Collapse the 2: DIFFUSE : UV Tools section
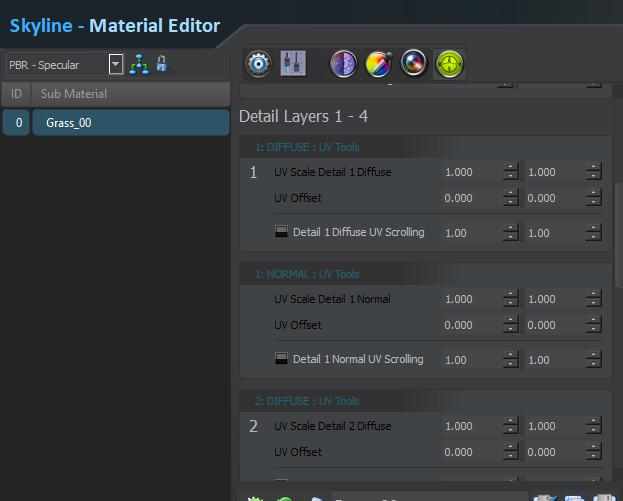Image resolution: width=623 pixels, height=501 pixels. click(x=307, y=401)
